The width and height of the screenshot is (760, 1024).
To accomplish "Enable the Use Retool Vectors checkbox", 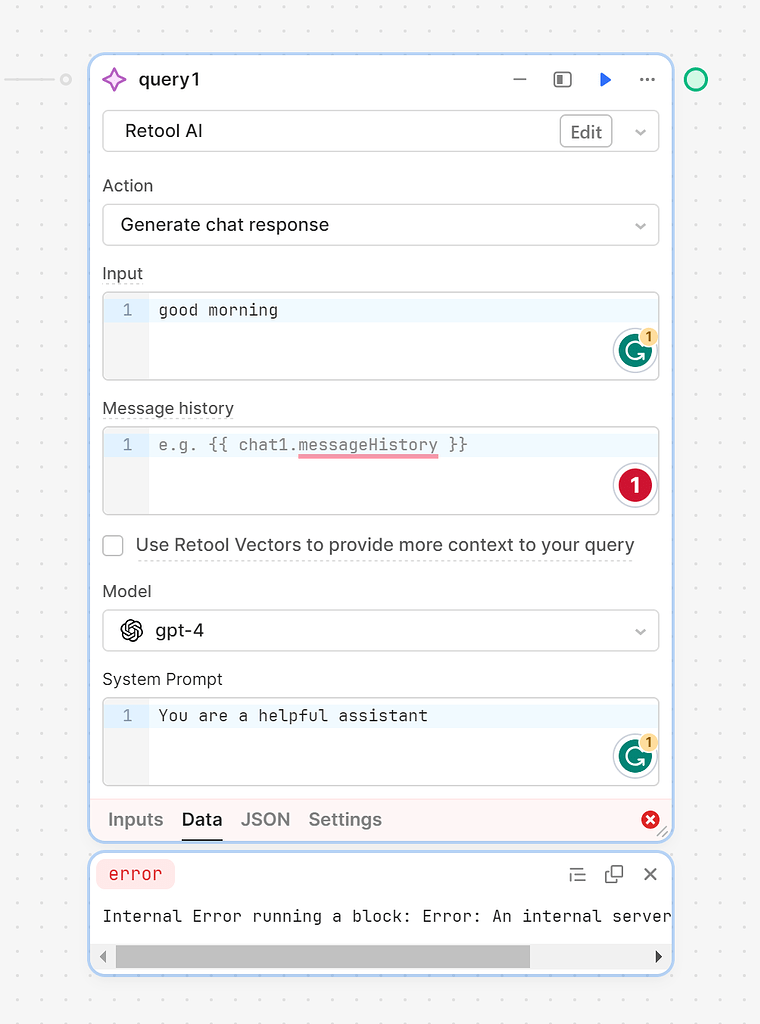I will [x=112, y=545].
